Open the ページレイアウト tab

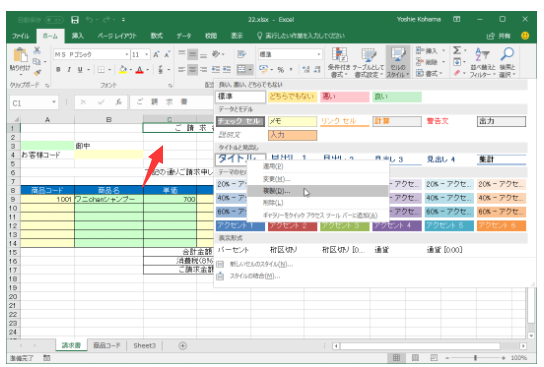coord(117,36)
